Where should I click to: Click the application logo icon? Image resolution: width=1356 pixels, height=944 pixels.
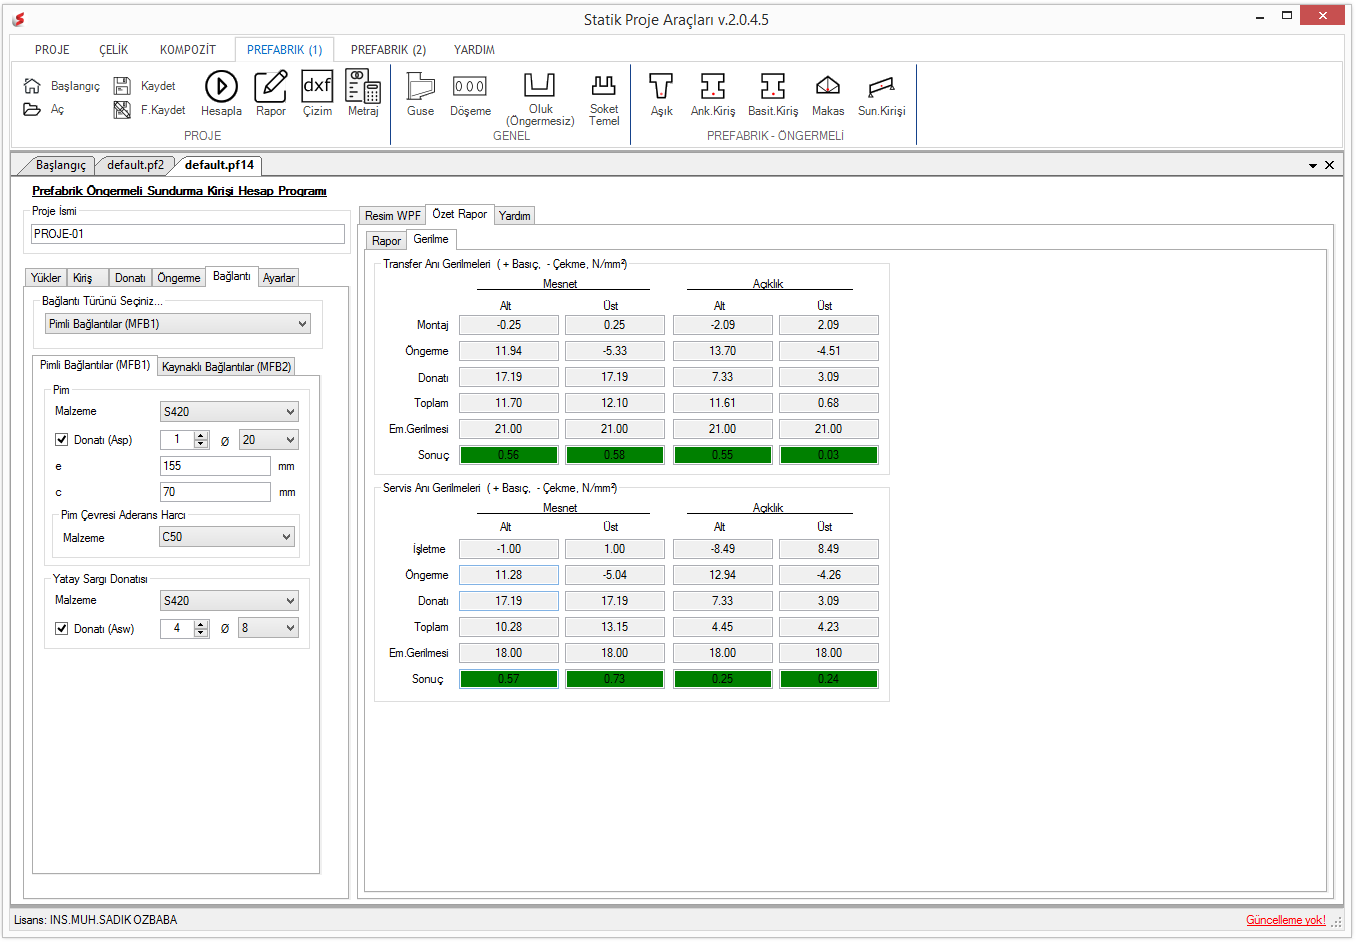[x=18, y=19]
